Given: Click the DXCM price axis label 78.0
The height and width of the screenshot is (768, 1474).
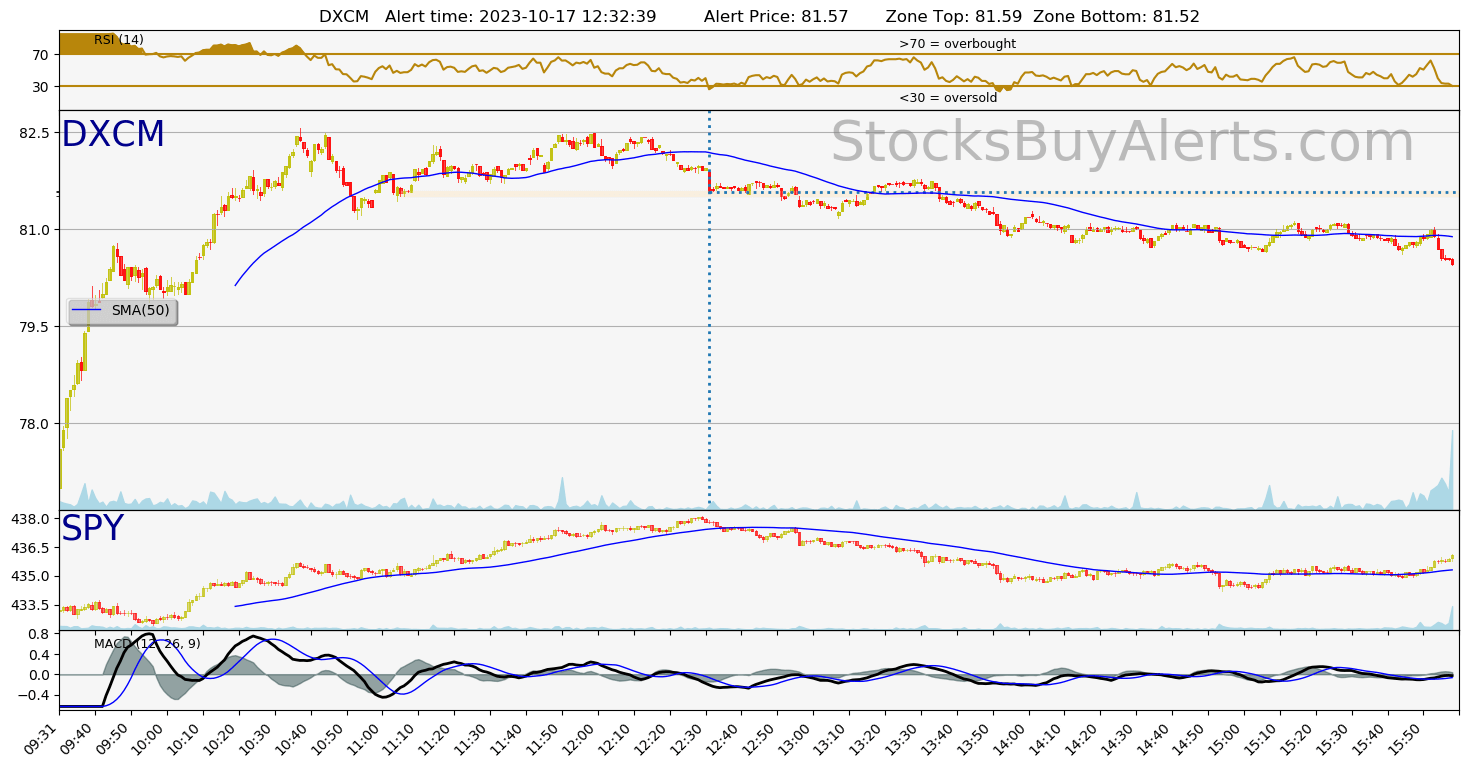Looking at the screenshot, I should pos(34,424).
